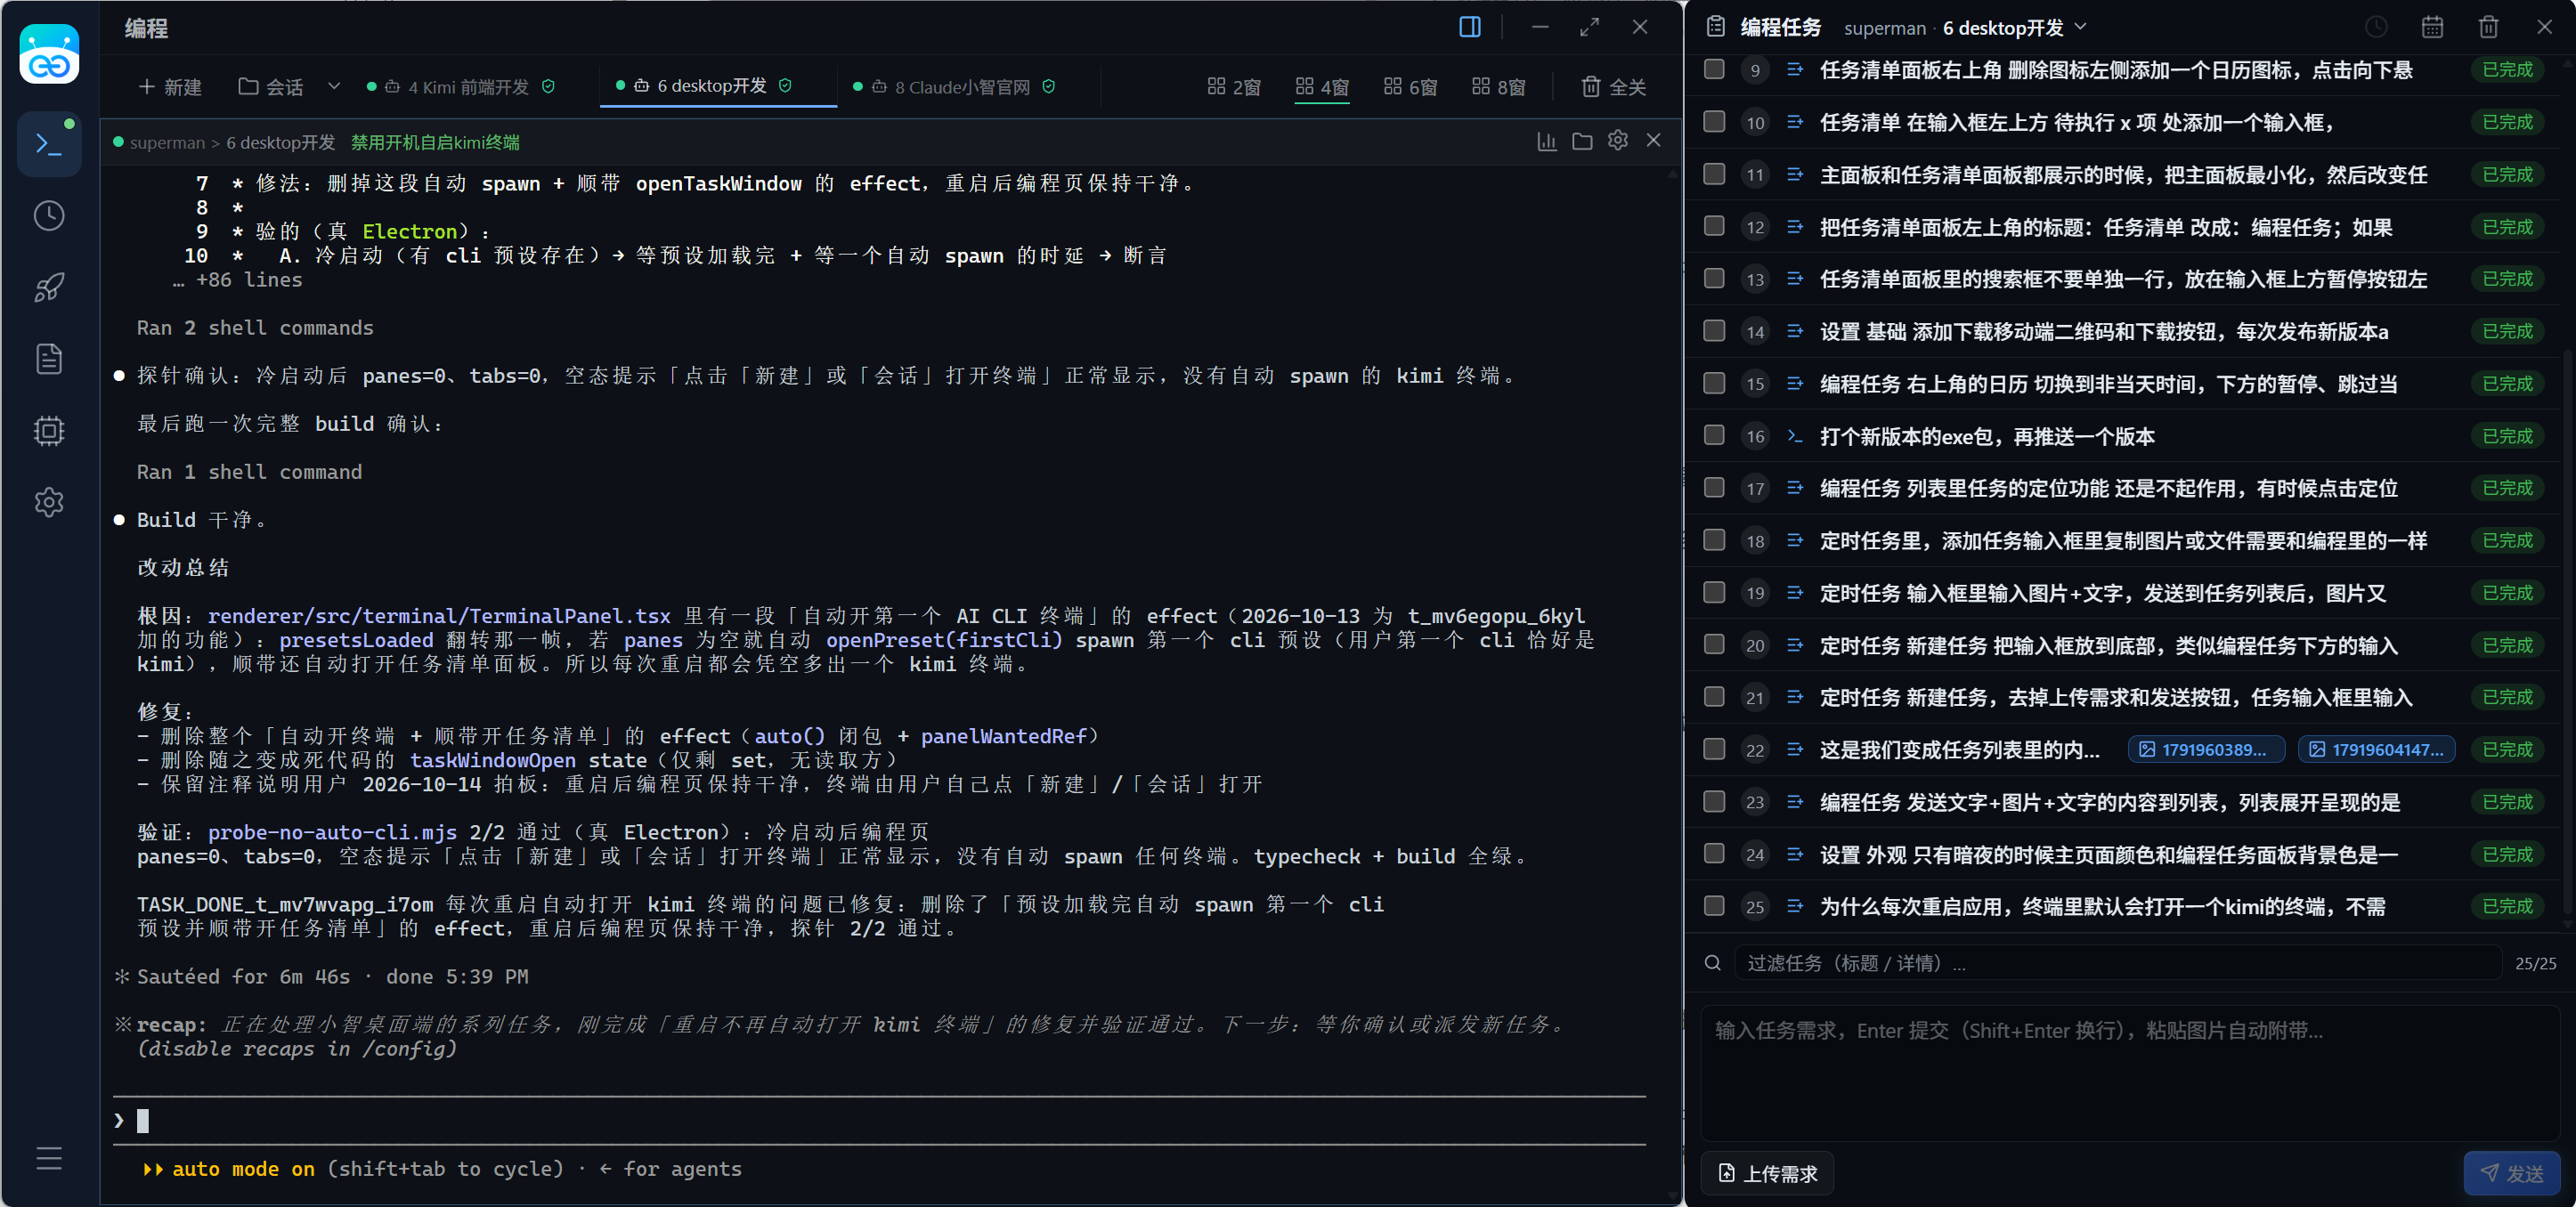Expand details of task 14
Screen dimensions: 2576x1207
(x=1796, y=331)
